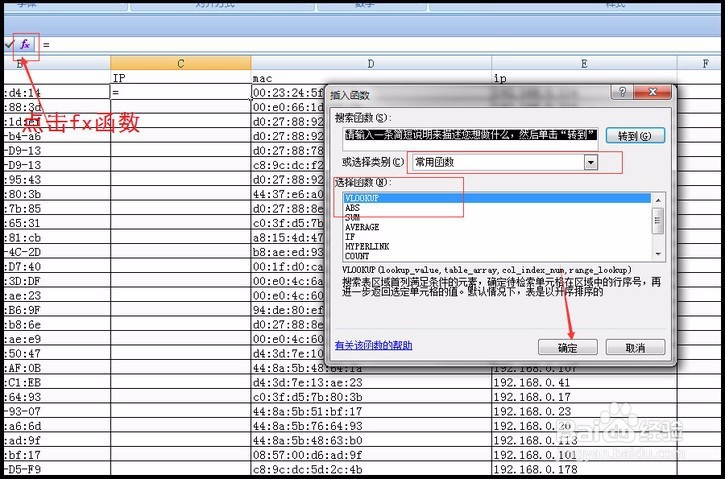Viewport: 725px width, 479px height.
Task: Click cell 08:57:00:d6:ad:9f
Action: tap(371, 455)
